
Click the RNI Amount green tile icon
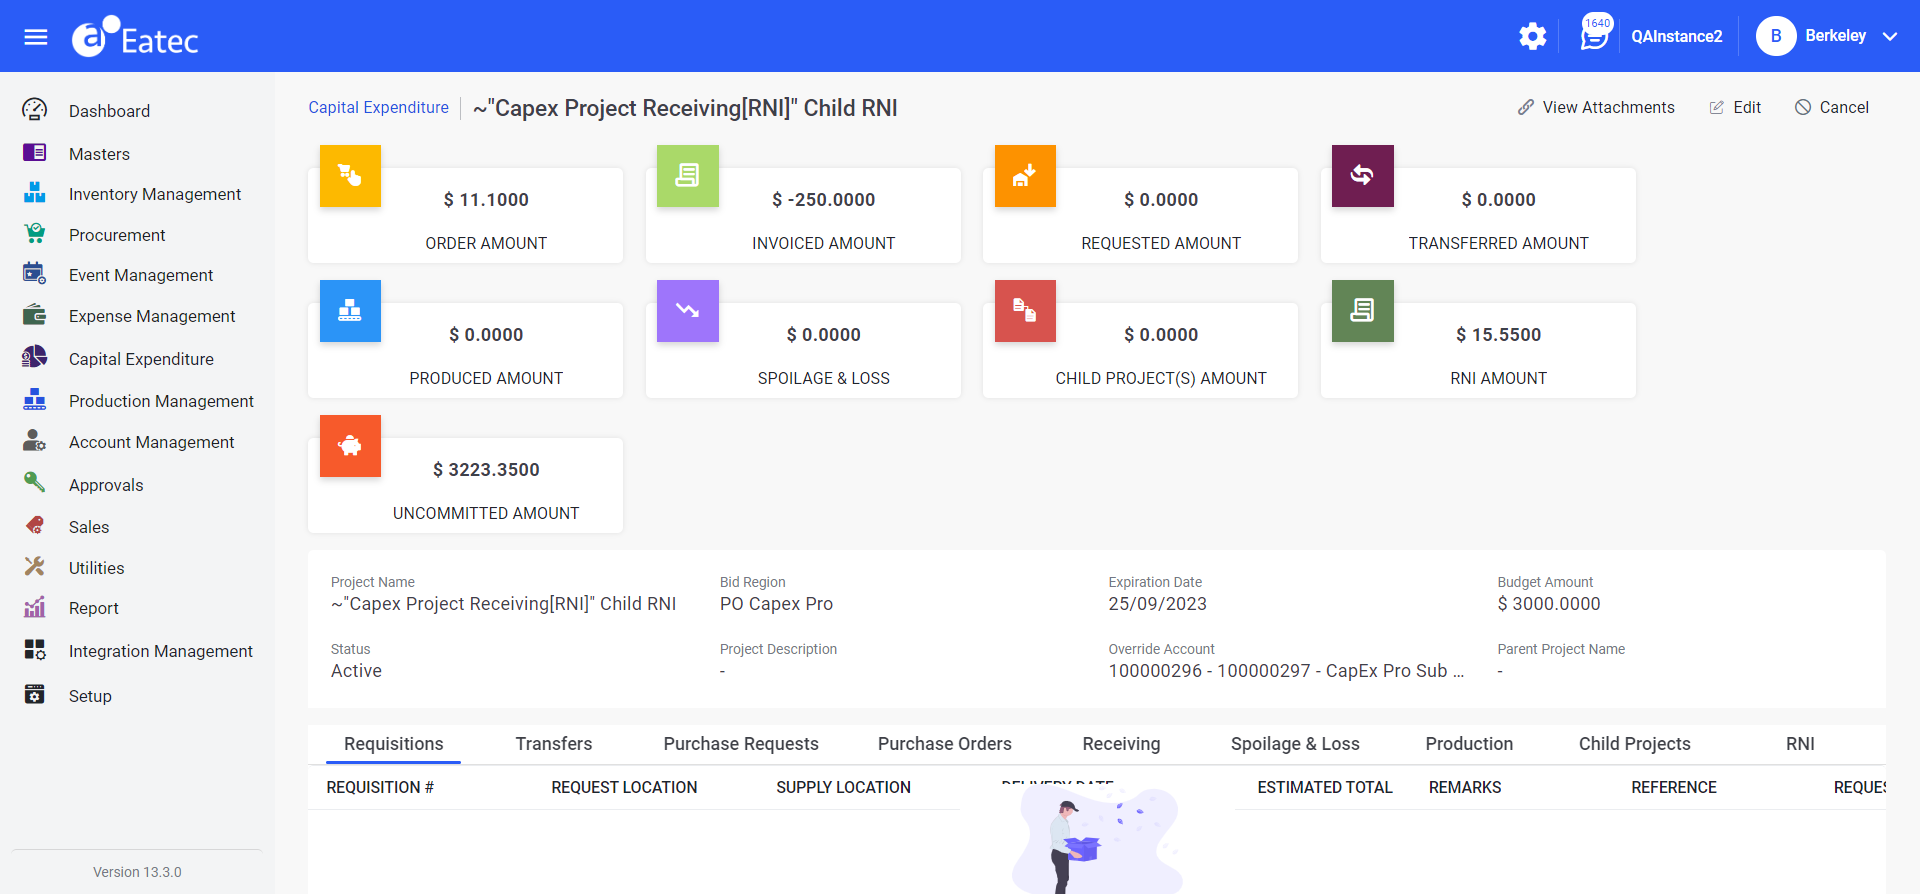coord(1362,311)
